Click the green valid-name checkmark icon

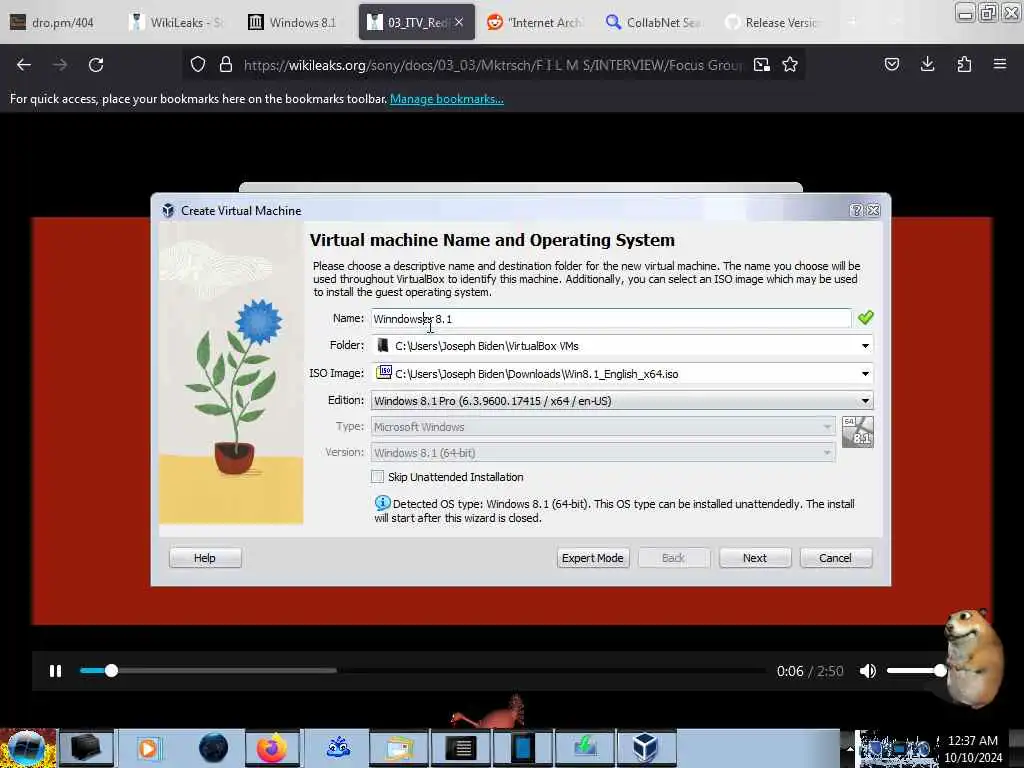click(865, 318)
